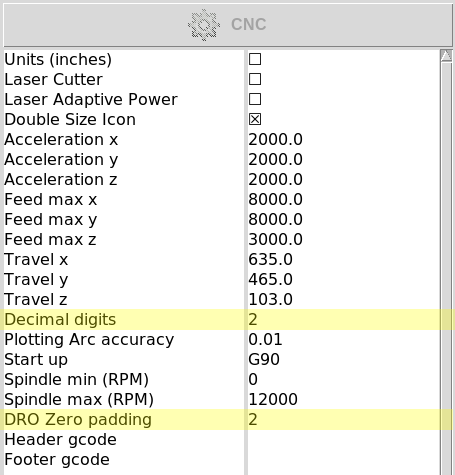Enable Laser Adaptive Power checkbox

point(255,99)
